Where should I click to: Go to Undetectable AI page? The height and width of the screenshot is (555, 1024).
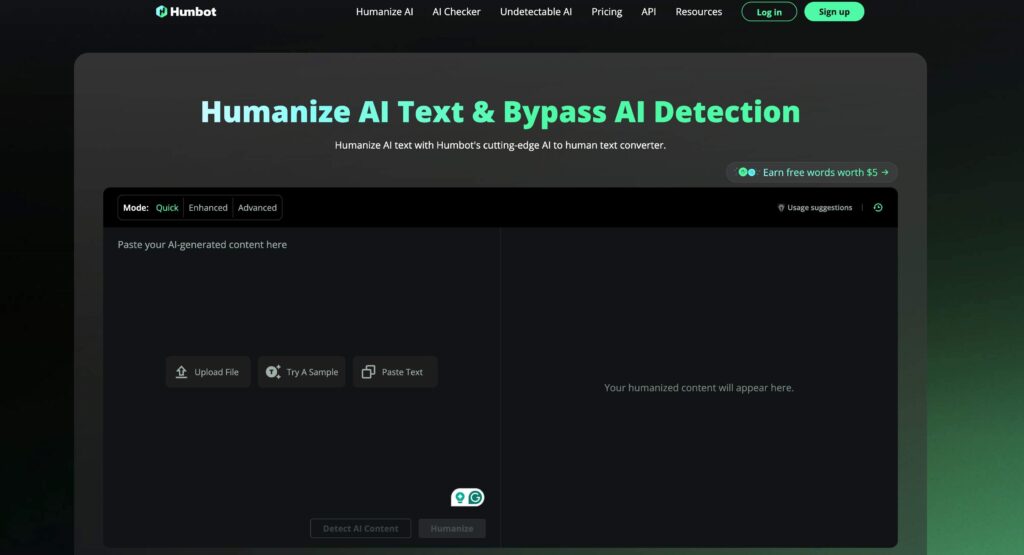pyautogui.click(x=536, y=12)
